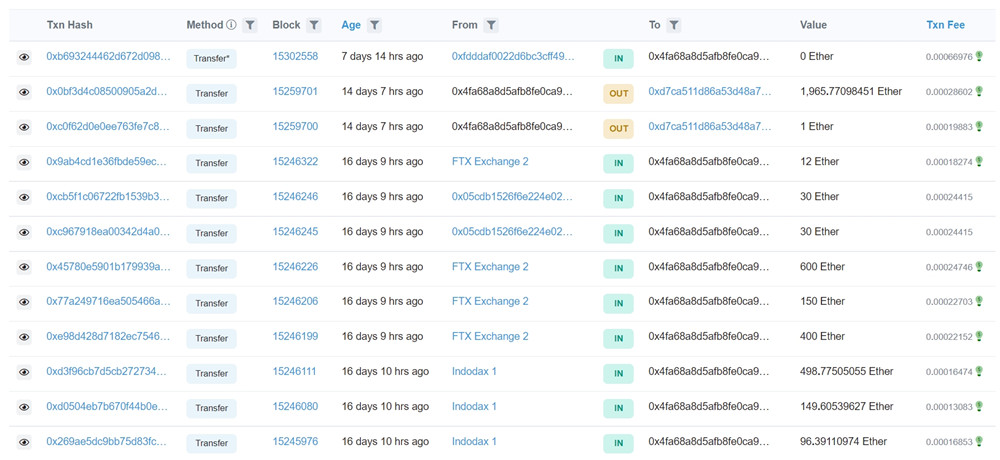Click info icon next to Method header
Screen dimensions: 1000x460
[231, 25]
